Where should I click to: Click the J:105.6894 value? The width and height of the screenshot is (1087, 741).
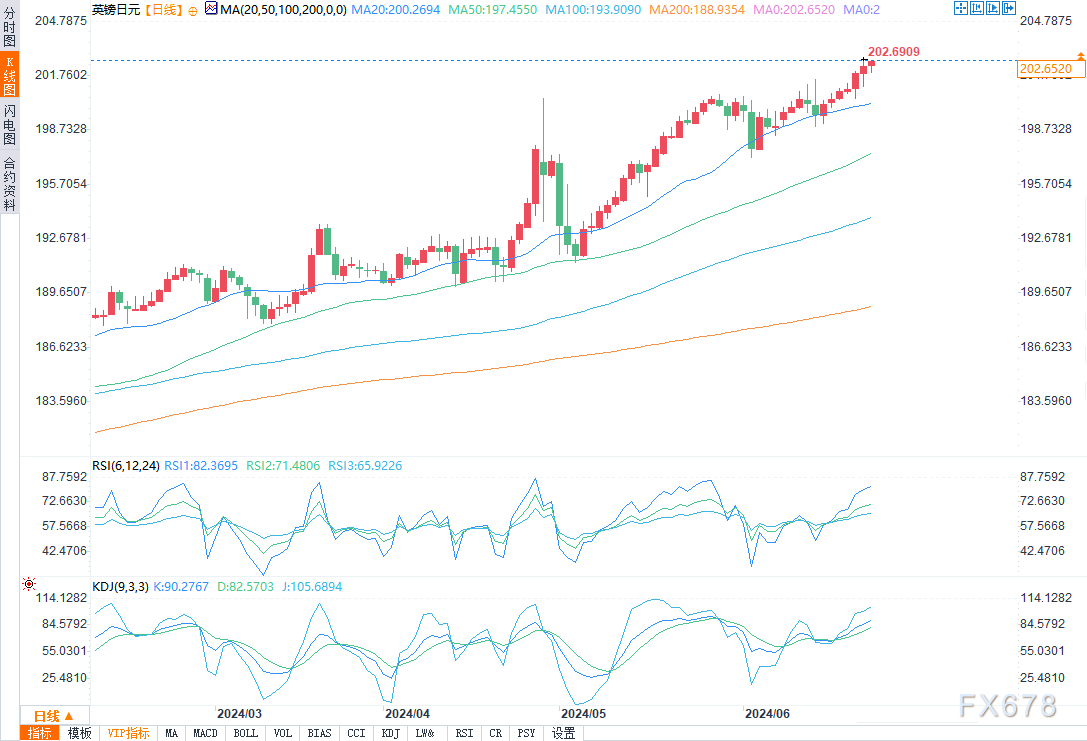[312, 586]
